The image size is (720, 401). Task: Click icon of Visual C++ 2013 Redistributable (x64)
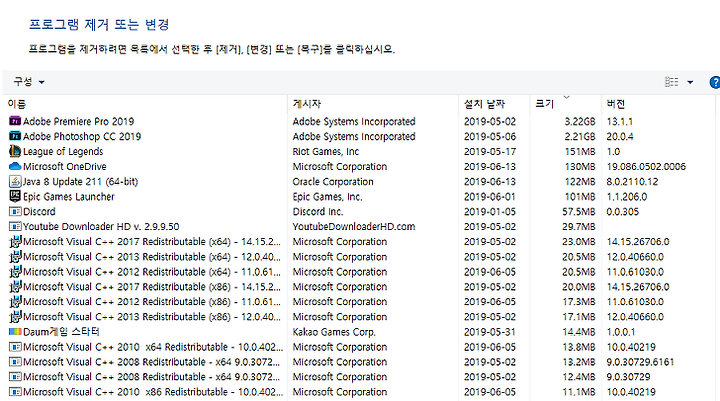coord(15,257)
